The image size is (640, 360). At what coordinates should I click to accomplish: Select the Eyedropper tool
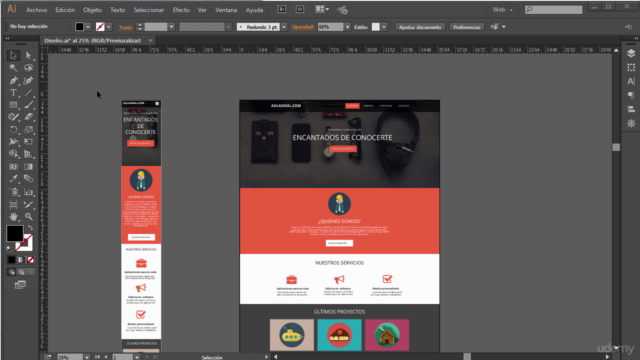tap(13, 179)
